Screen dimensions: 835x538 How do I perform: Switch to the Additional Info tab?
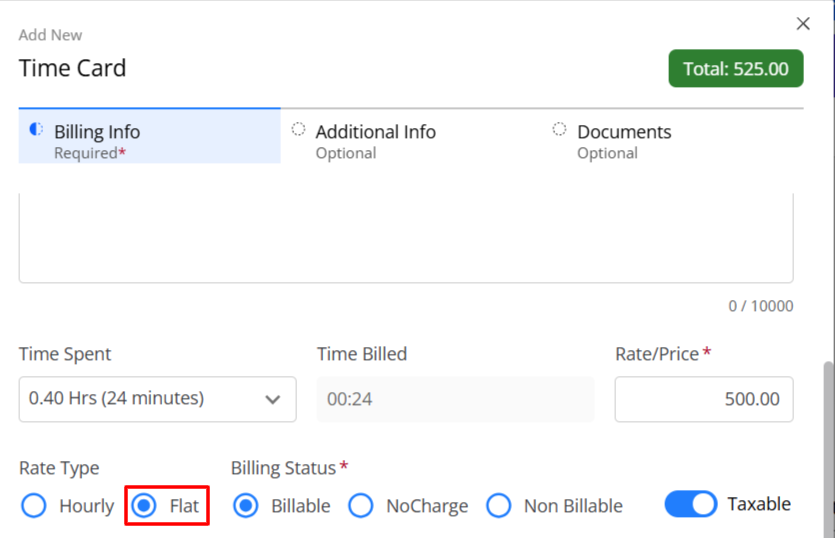click(411, 140)
